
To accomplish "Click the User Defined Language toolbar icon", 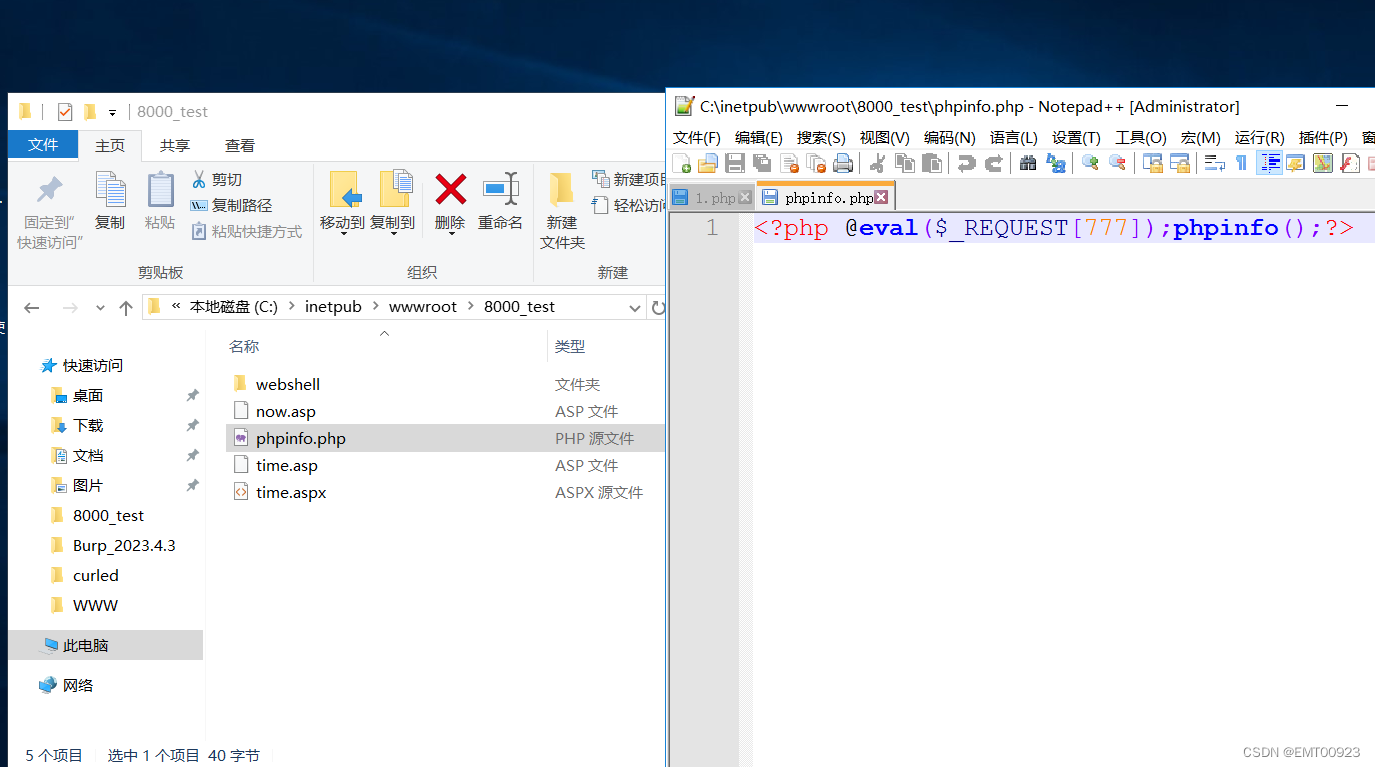I will (x=1296, y=163).
